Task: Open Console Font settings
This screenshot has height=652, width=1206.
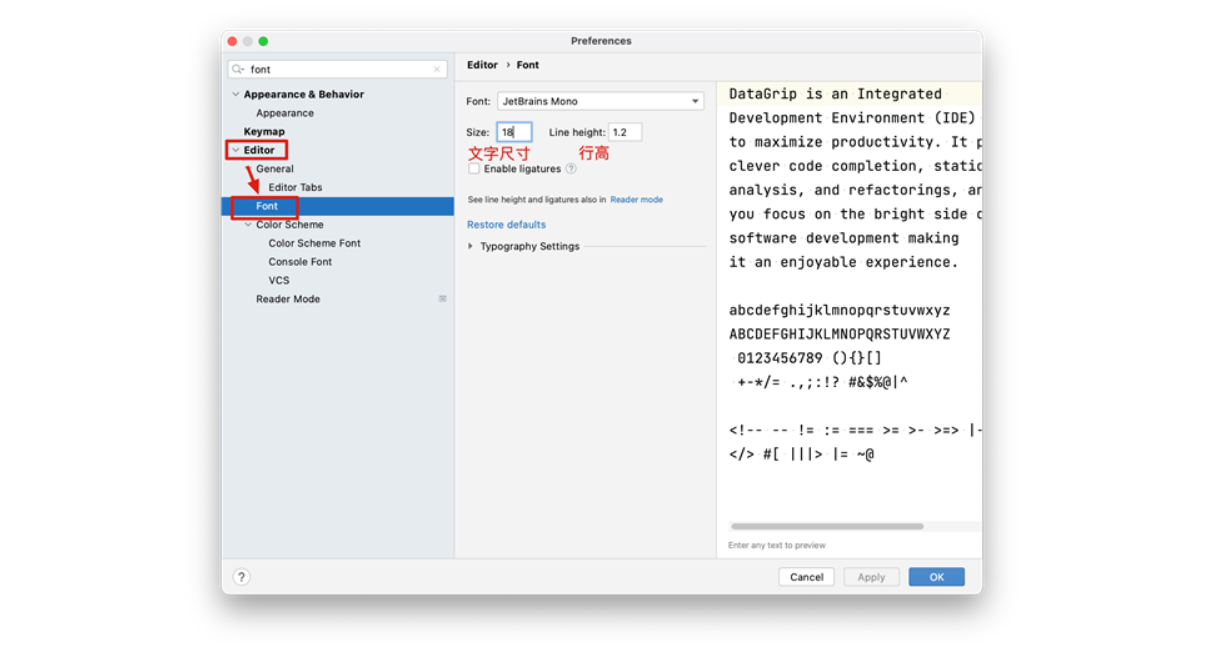Action: (x=300, y=262)
